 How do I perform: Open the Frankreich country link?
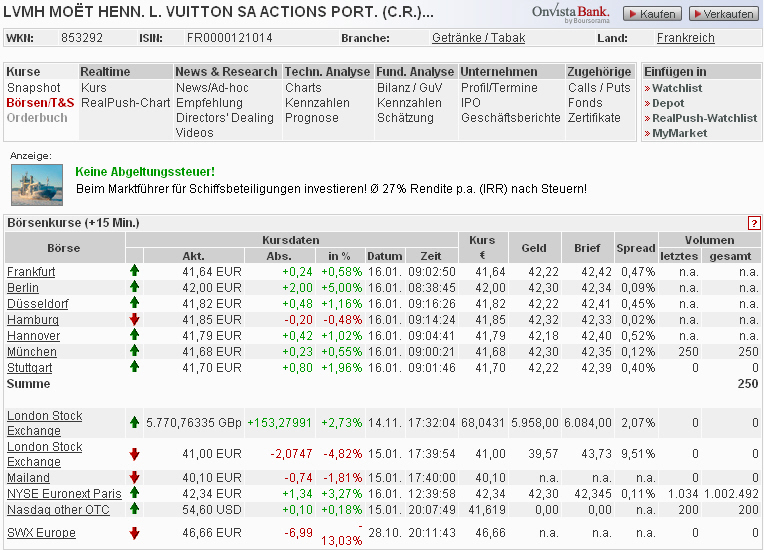pos(686,38)
